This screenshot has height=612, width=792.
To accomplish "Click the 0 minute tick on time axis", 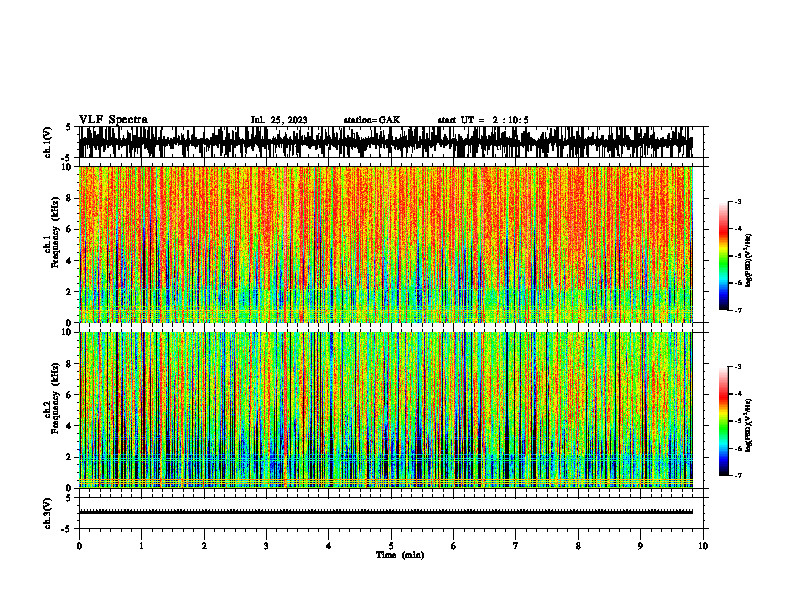I will [79, 546].
